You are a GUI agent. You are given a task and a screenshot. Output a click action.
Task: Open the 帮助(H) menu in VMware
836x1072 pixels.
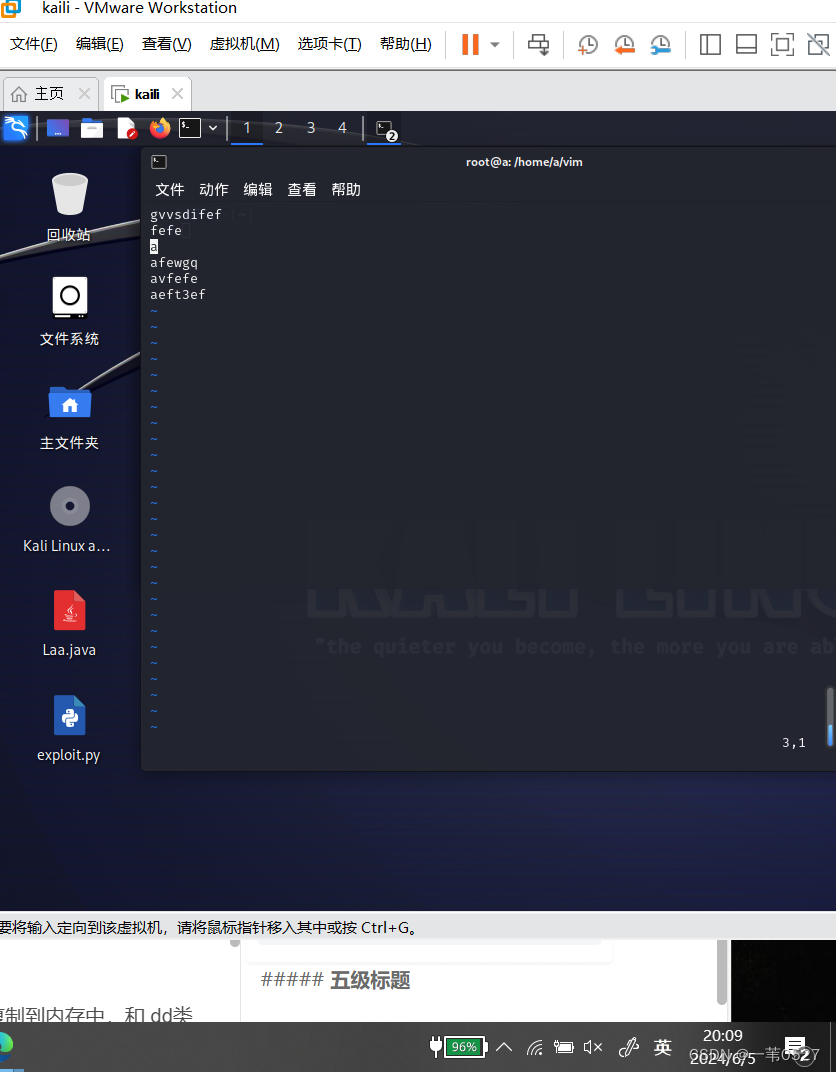pyautogui.click(x=406, y=44)
